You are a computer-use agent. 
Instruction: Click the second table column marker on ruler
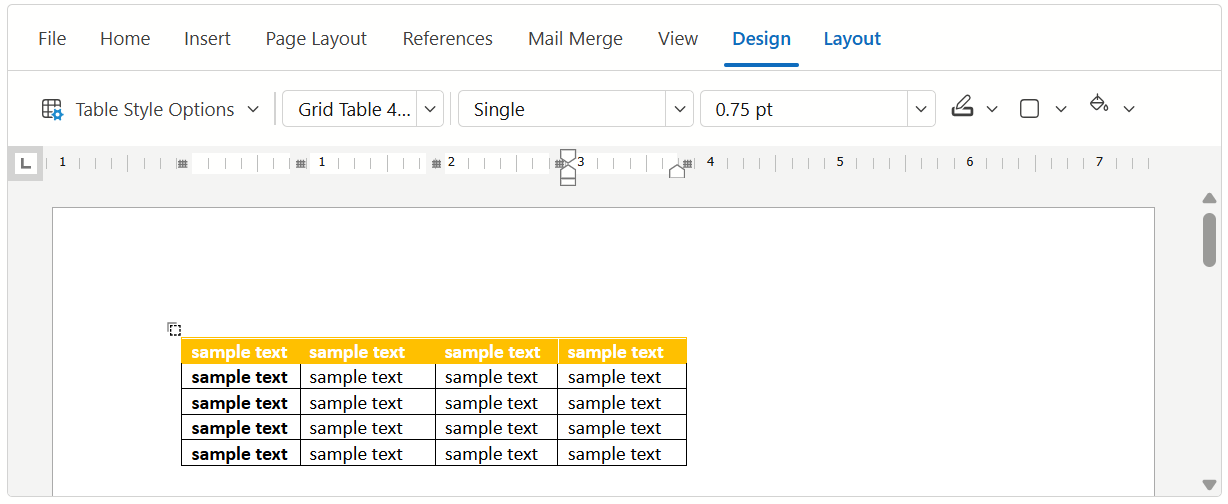[x=300, y=163]
